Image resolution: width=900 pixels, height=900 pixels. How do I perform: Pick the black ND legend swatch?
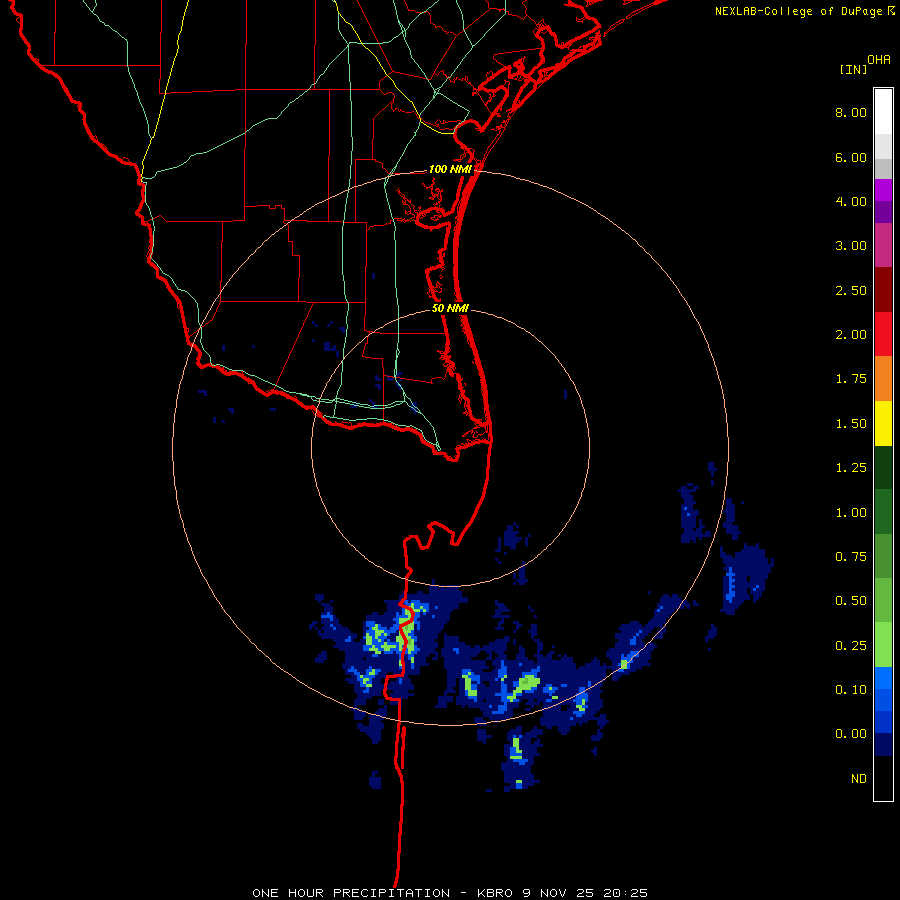883,778
